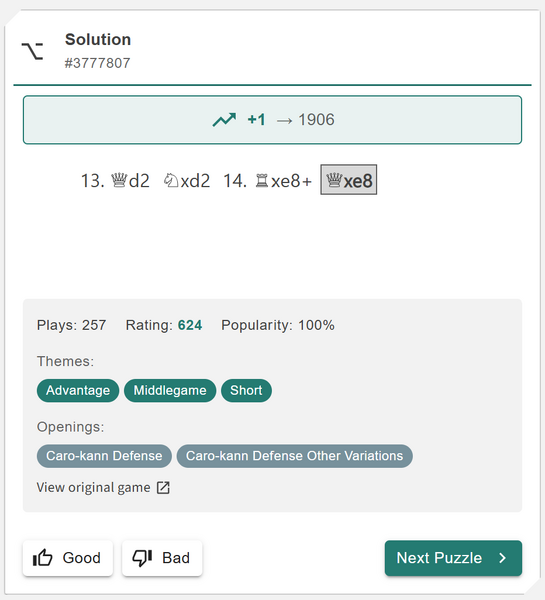This screenshot has width=545, height=600.
Task: Click the thumbs-up icon
Action: coord(42,558)
